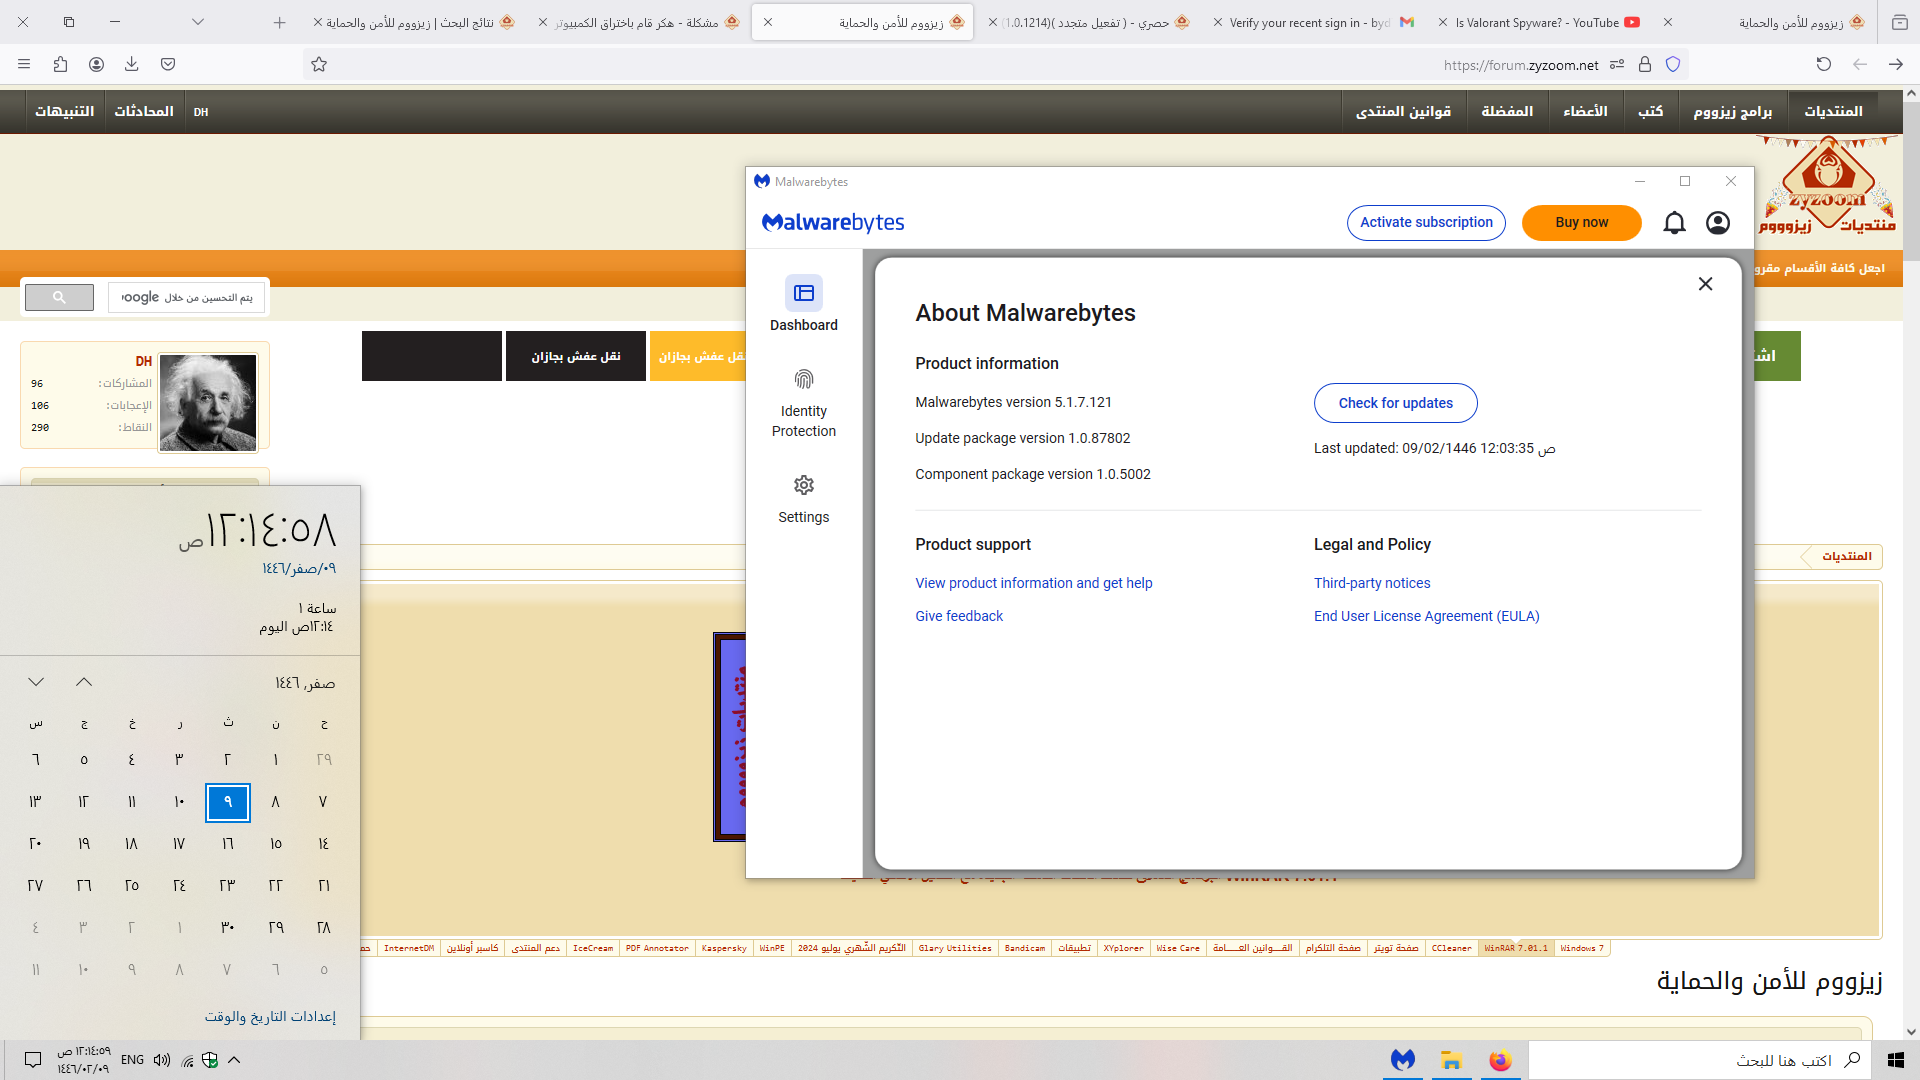Click the Malwarebytes logo in header
Image resolution: width=1920 pixels, height=1080 pixels.
coord(833,222)
